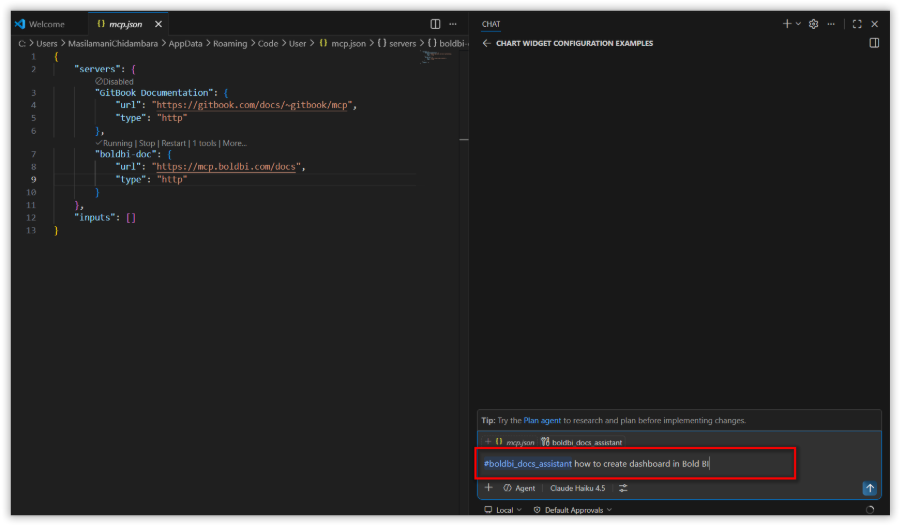Image resolution: width=901 pixels, height=526 pixels.
Task: Open chat settings gear icon
Action: 813,24
